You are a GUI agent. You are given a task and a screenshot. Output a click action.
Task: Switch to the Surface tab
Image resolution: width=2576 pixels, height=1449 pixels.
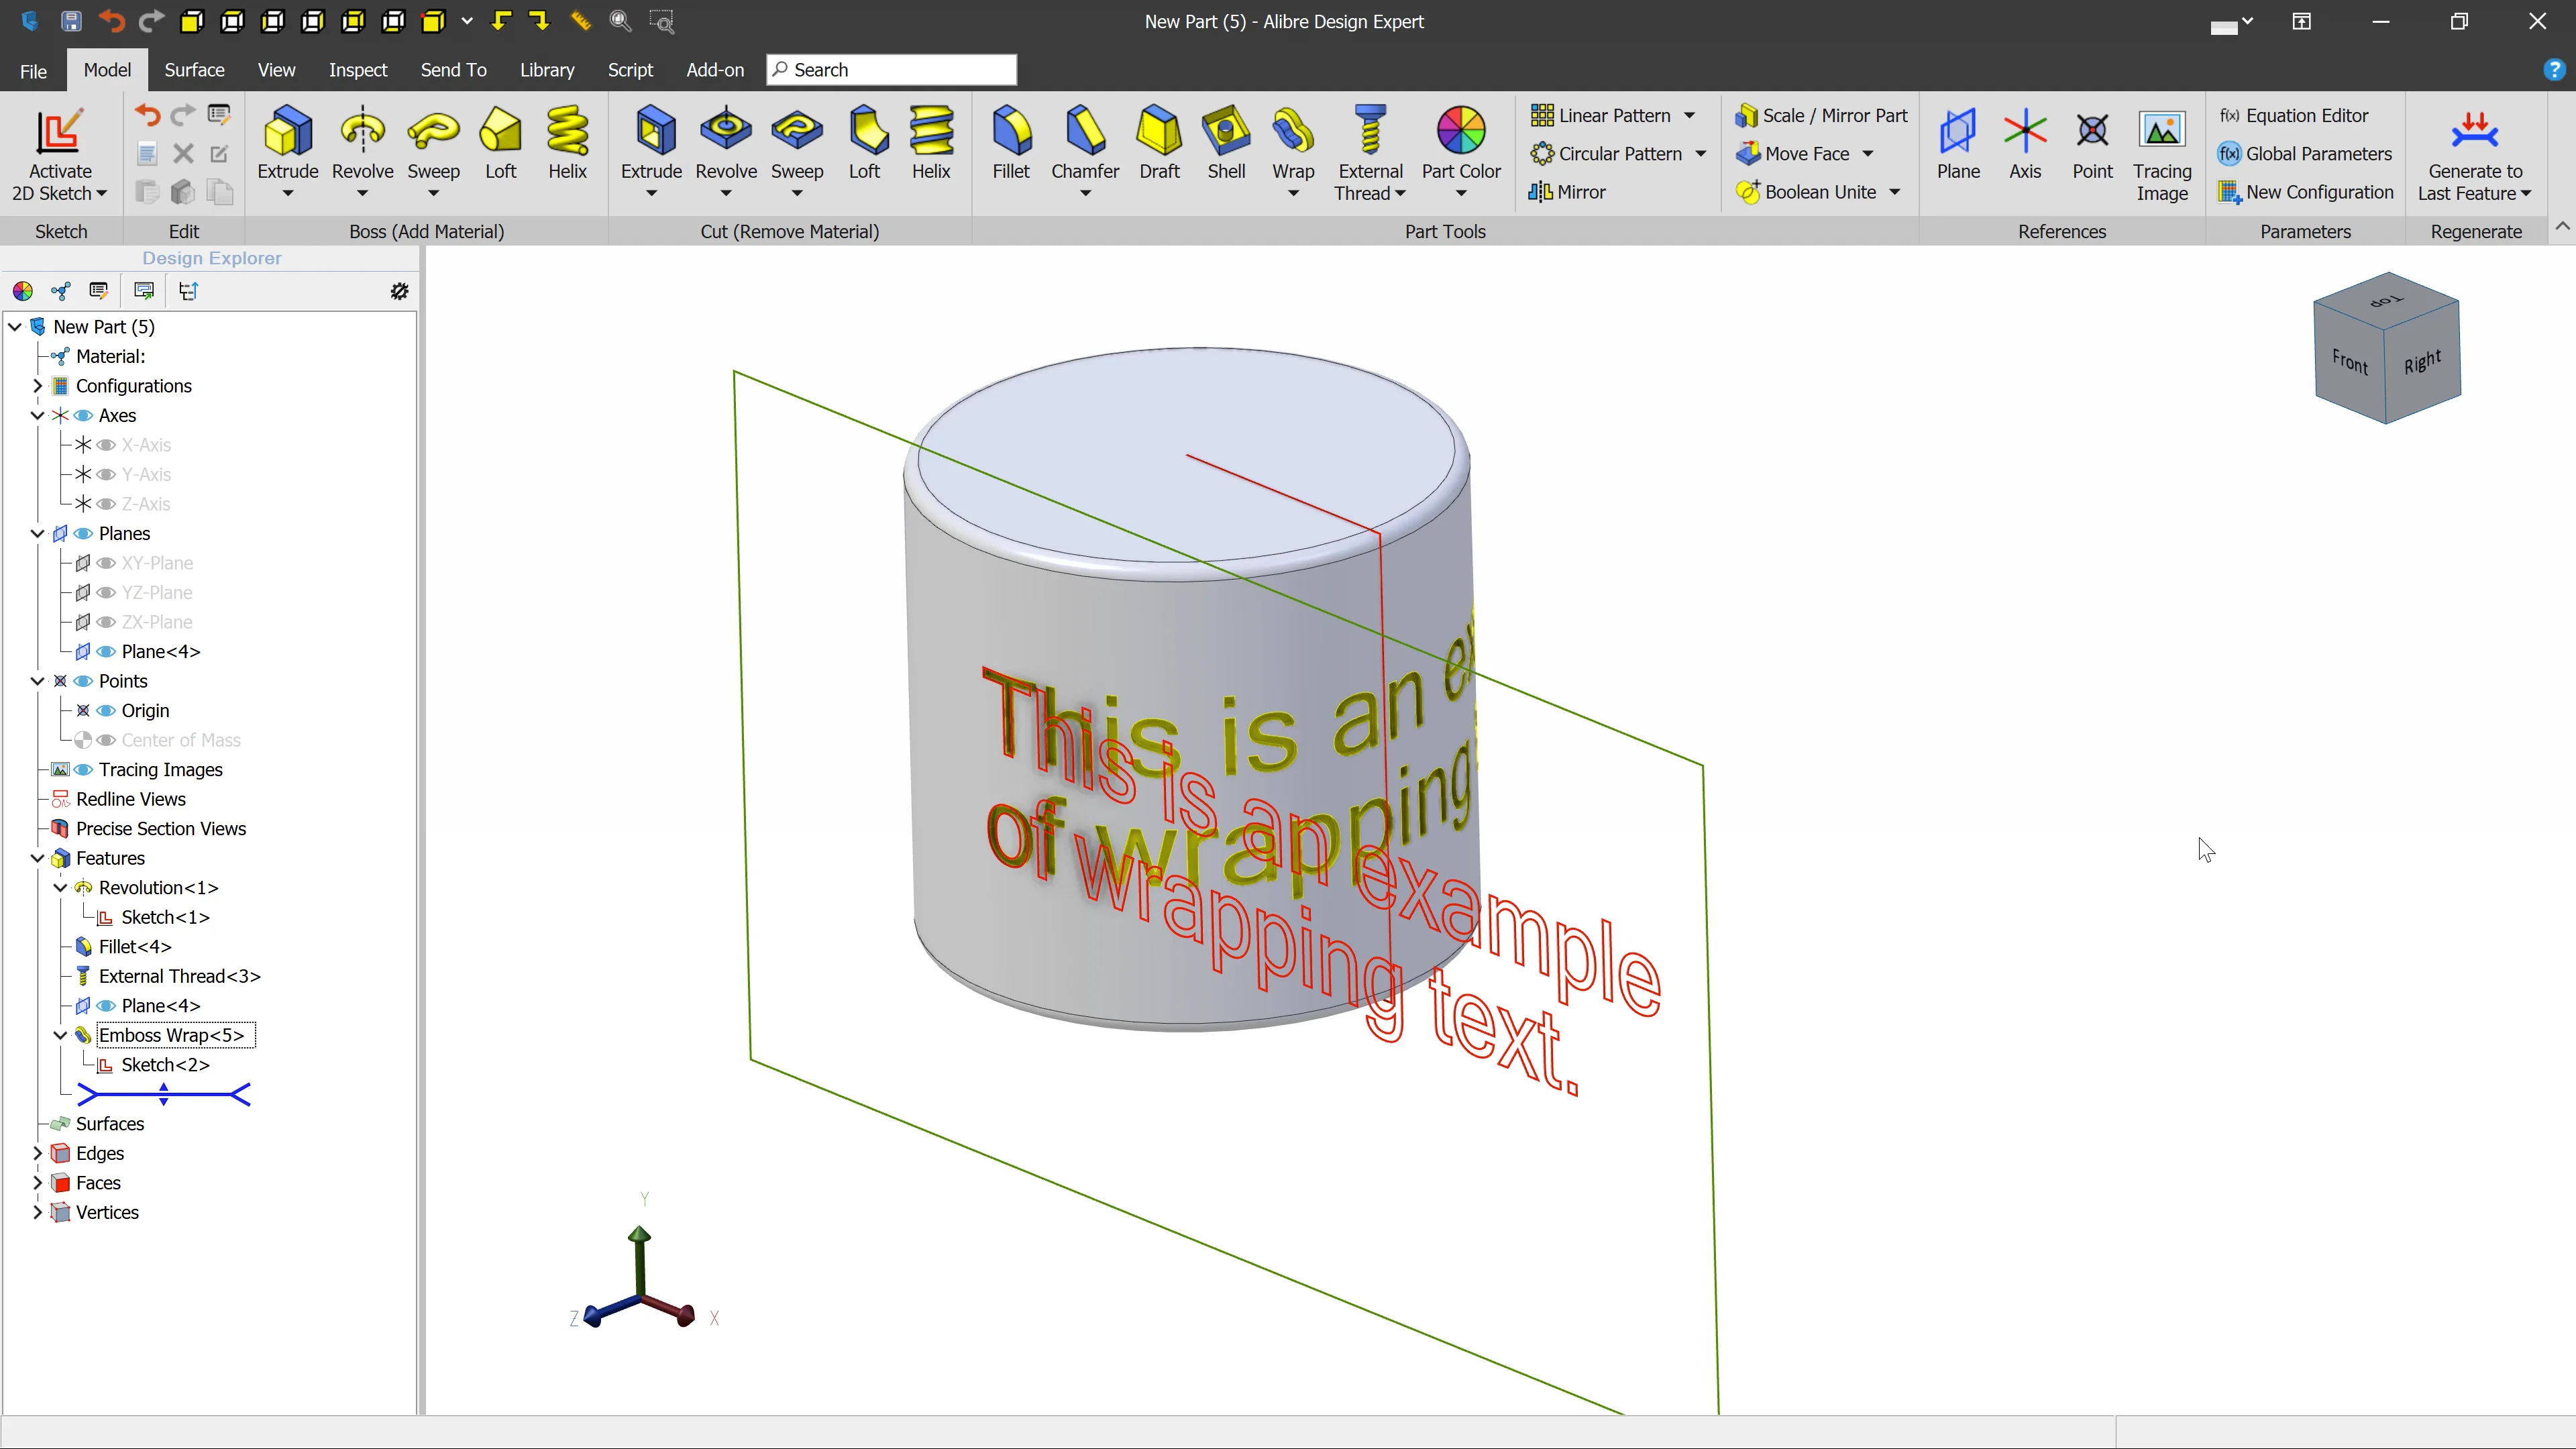(194, 69)
